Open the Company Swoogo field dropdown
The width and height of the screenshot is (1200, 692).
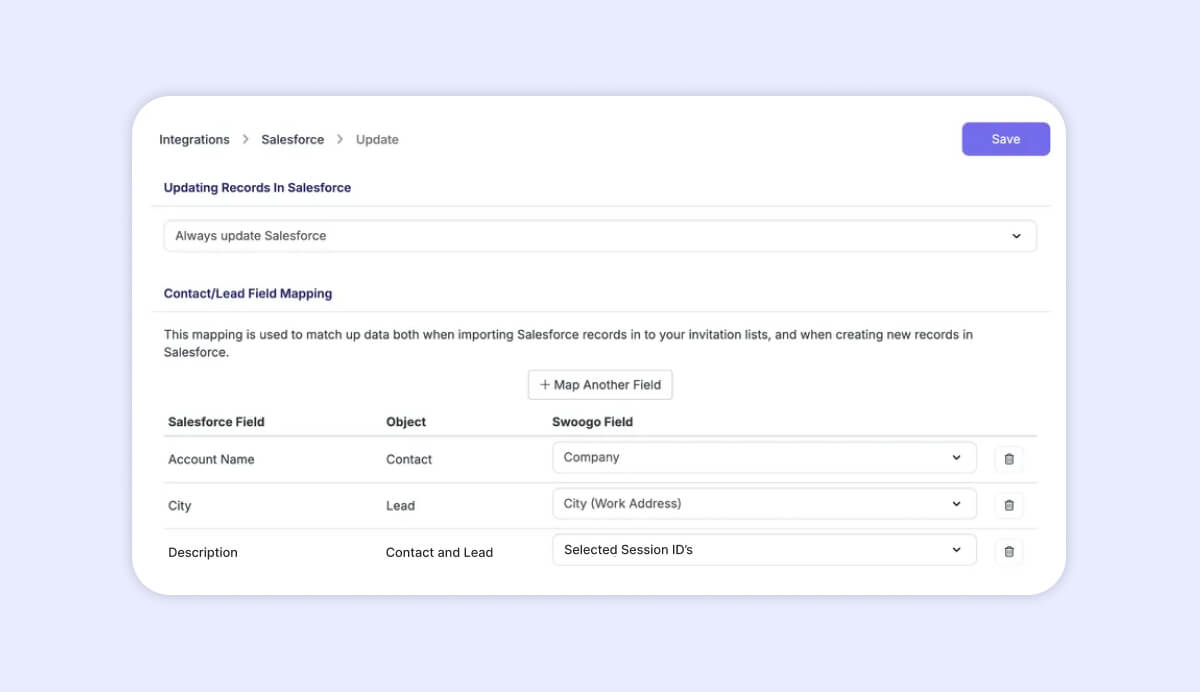764,458
